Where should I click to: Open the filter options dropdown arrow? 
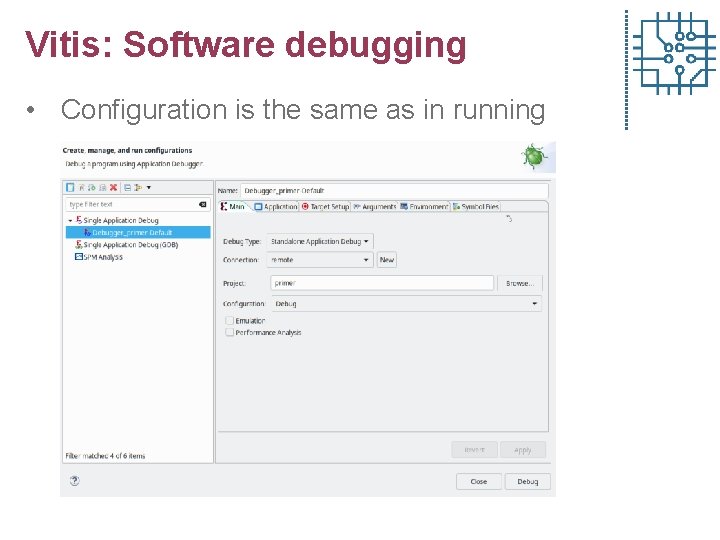pos(148,187)
